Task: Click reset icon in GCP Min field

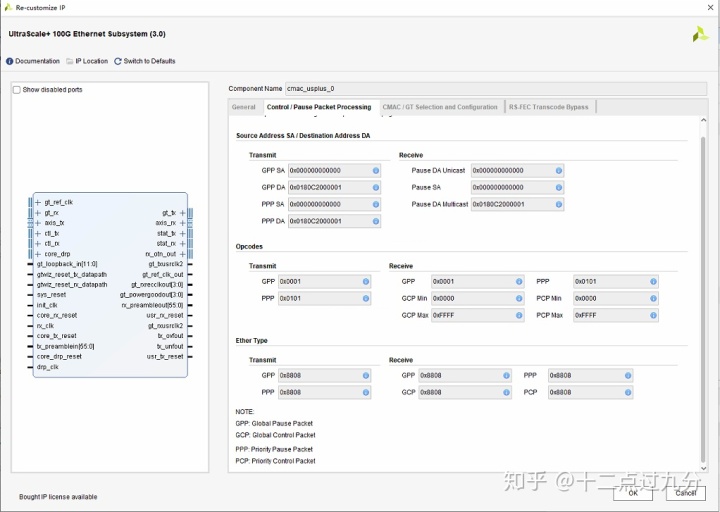Action: [519, 298]
